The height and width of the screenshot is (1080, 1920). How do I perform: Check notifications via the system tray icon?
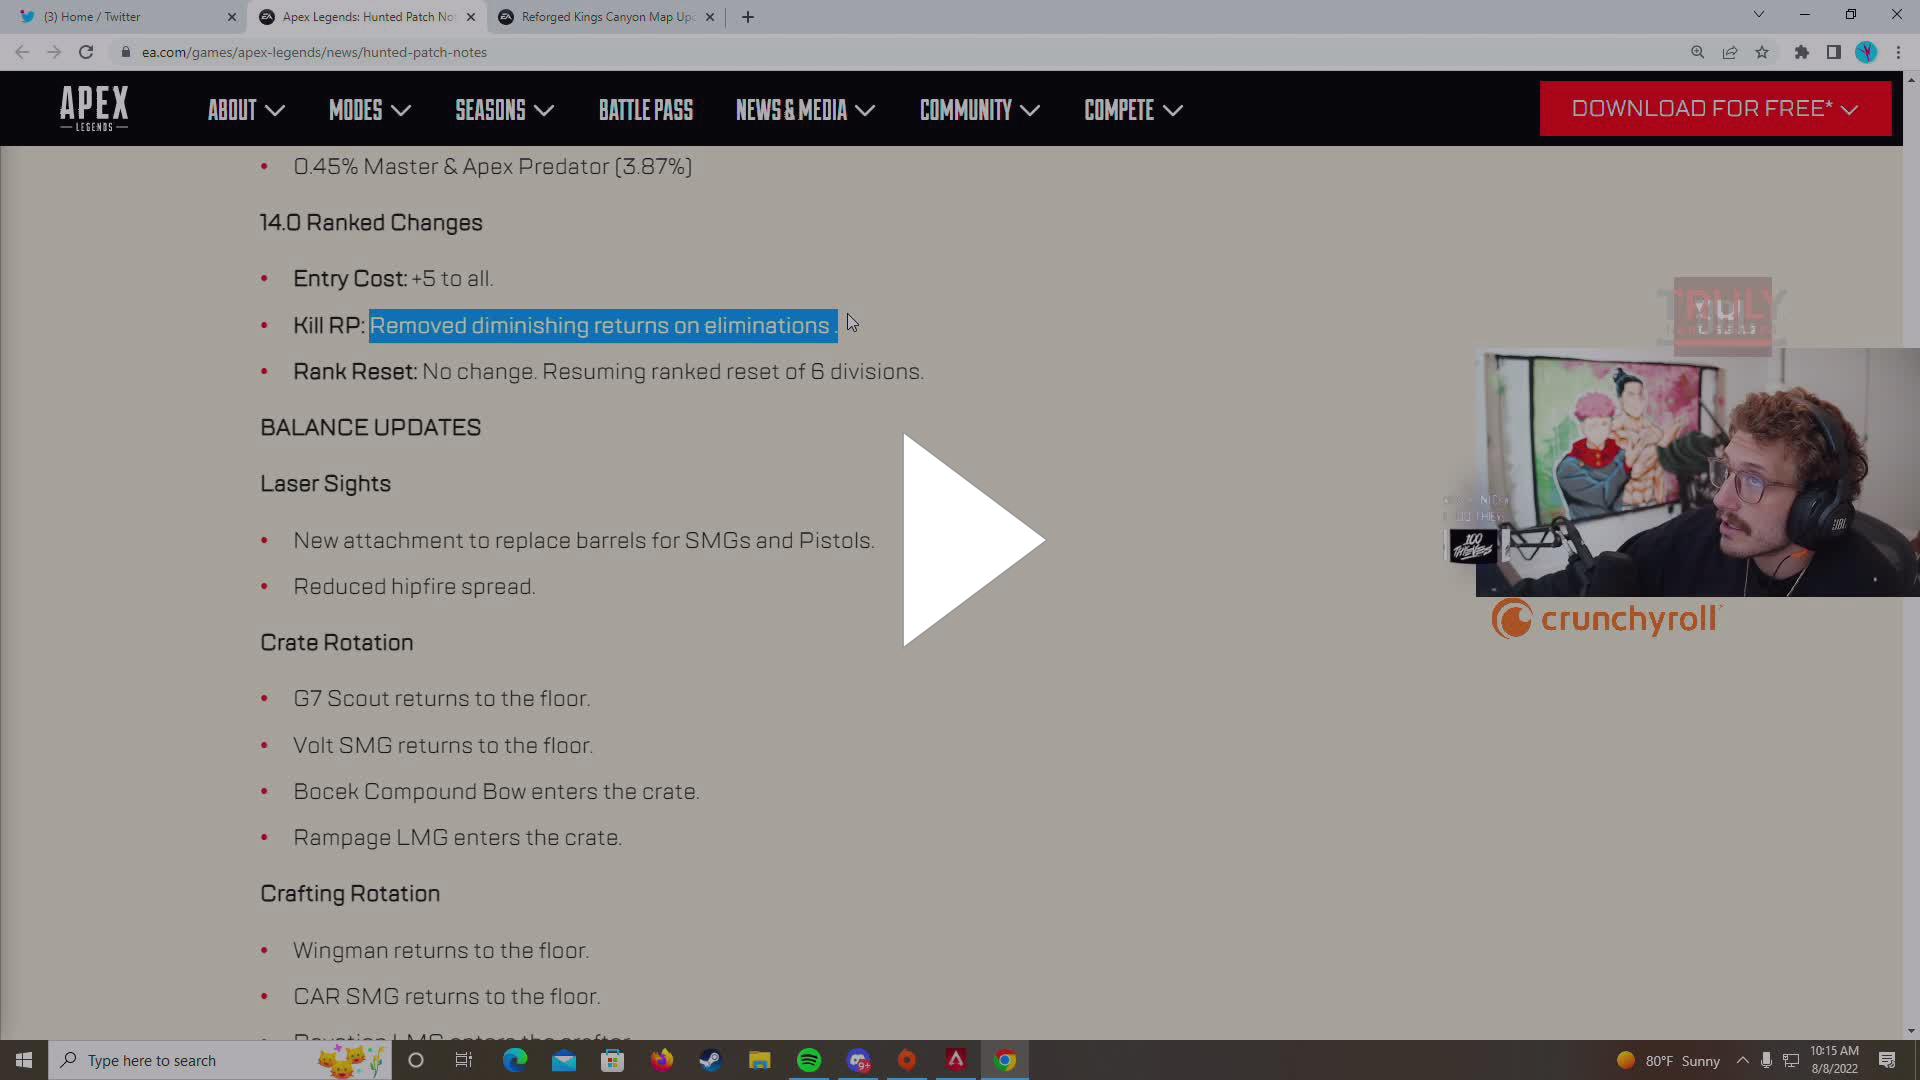(x=1889, y=1060)
